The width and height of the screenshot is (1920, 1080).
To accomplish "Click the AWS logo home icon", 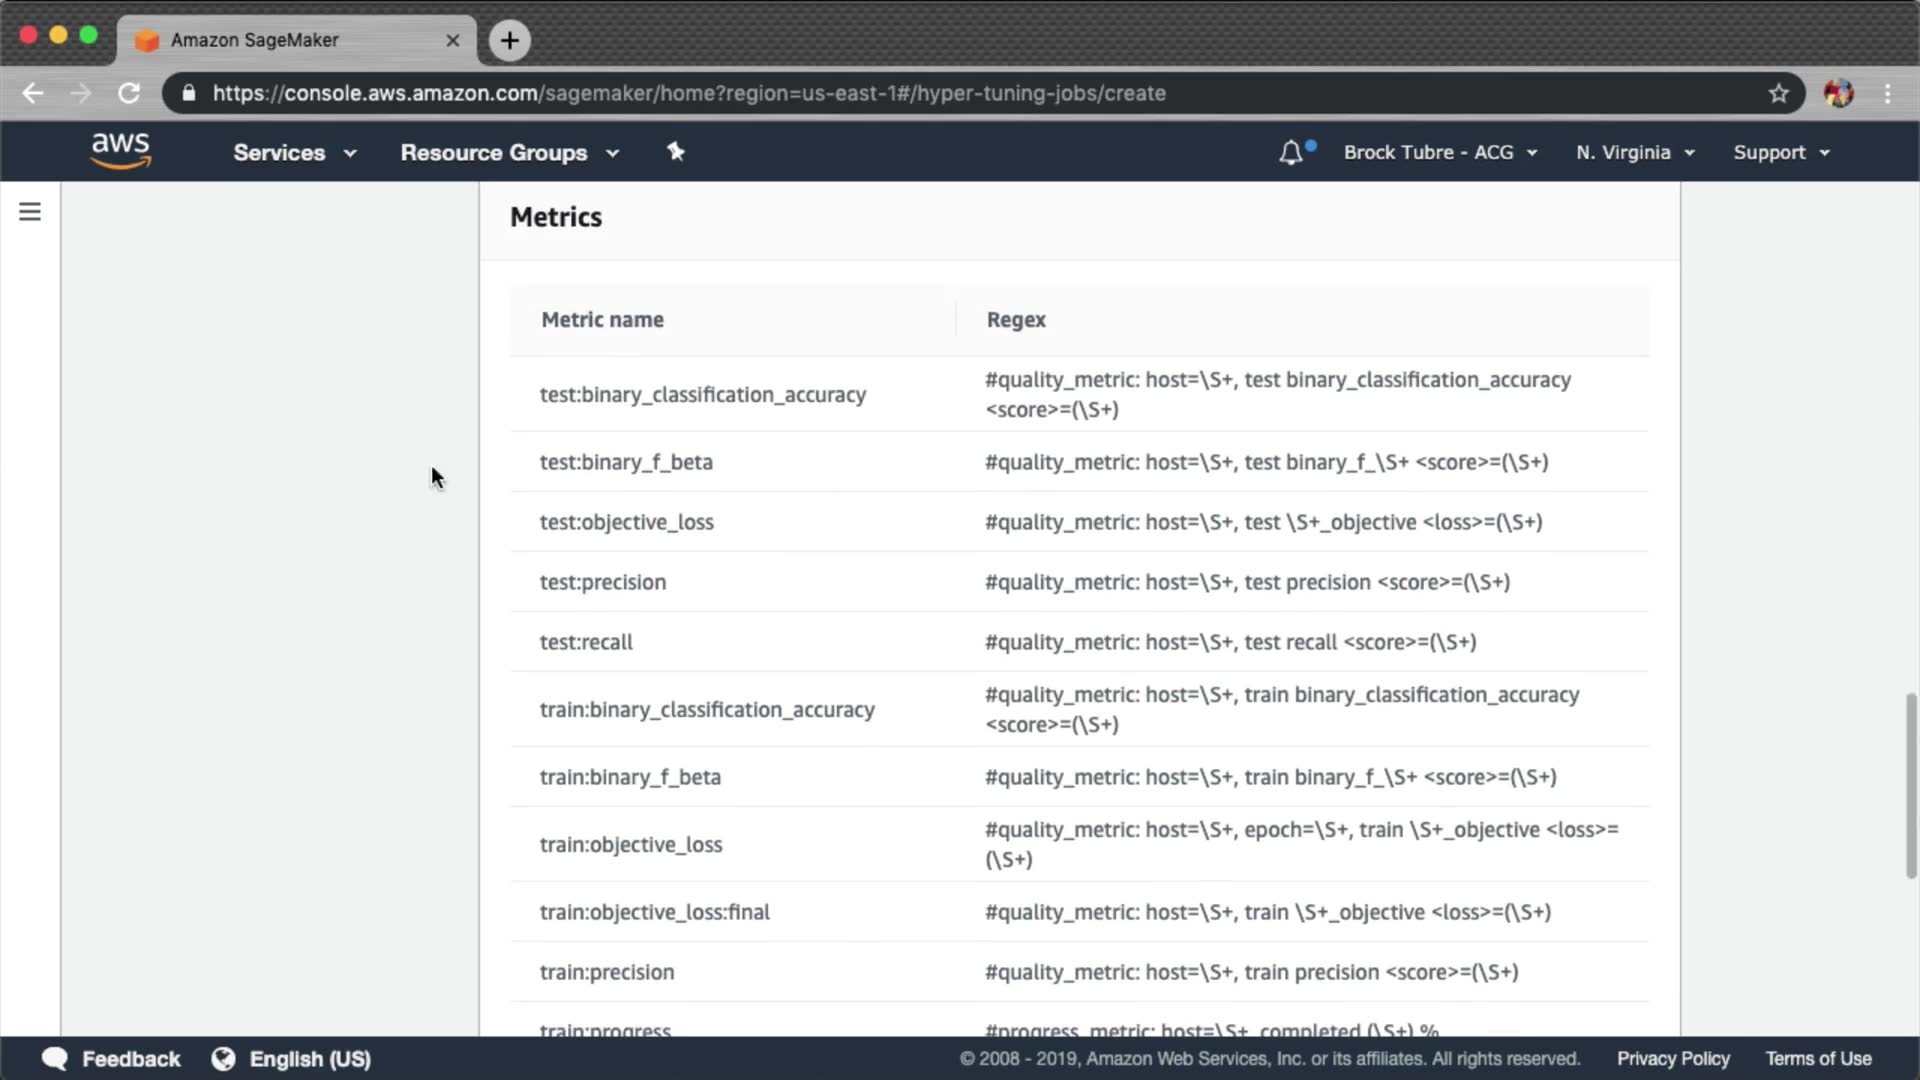I will point(120,151).
